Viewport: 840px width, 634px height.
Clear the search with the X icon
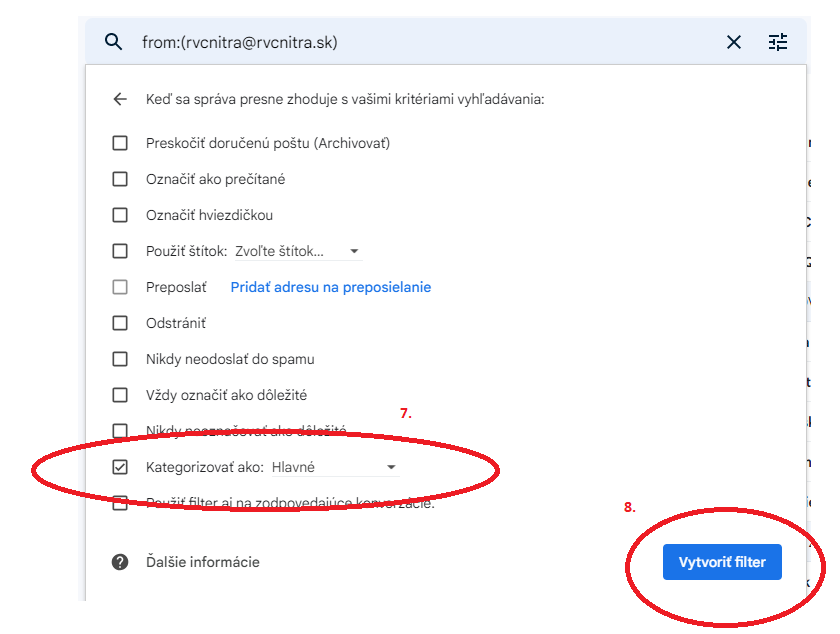pyautogui.click(x=733, y=42)
